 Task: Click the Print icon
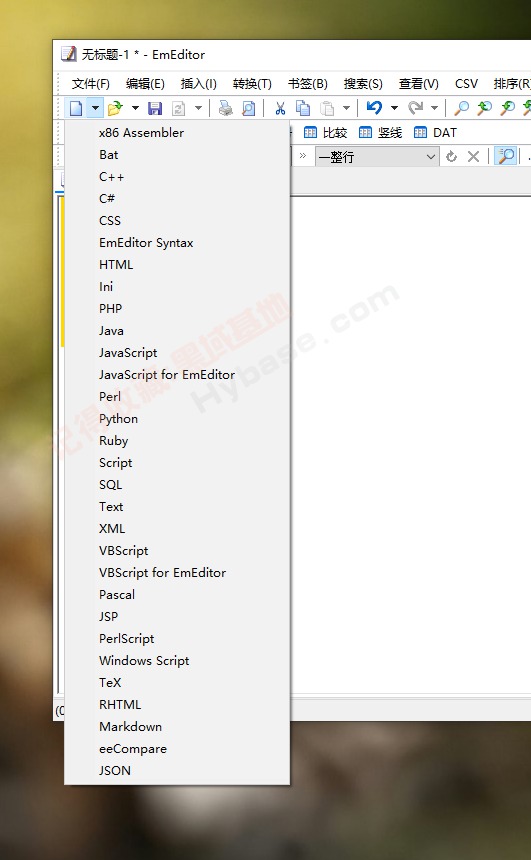[225, 108]
